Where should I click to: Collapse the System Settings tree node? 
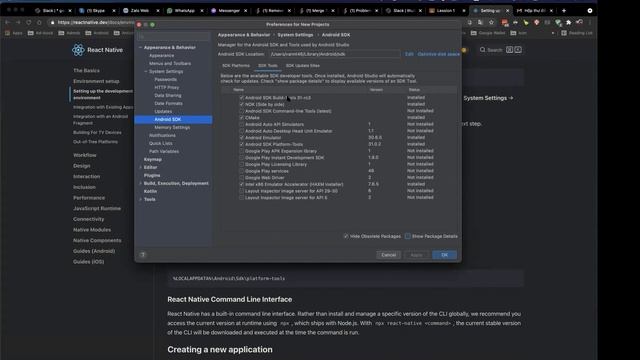coord(146,71)
